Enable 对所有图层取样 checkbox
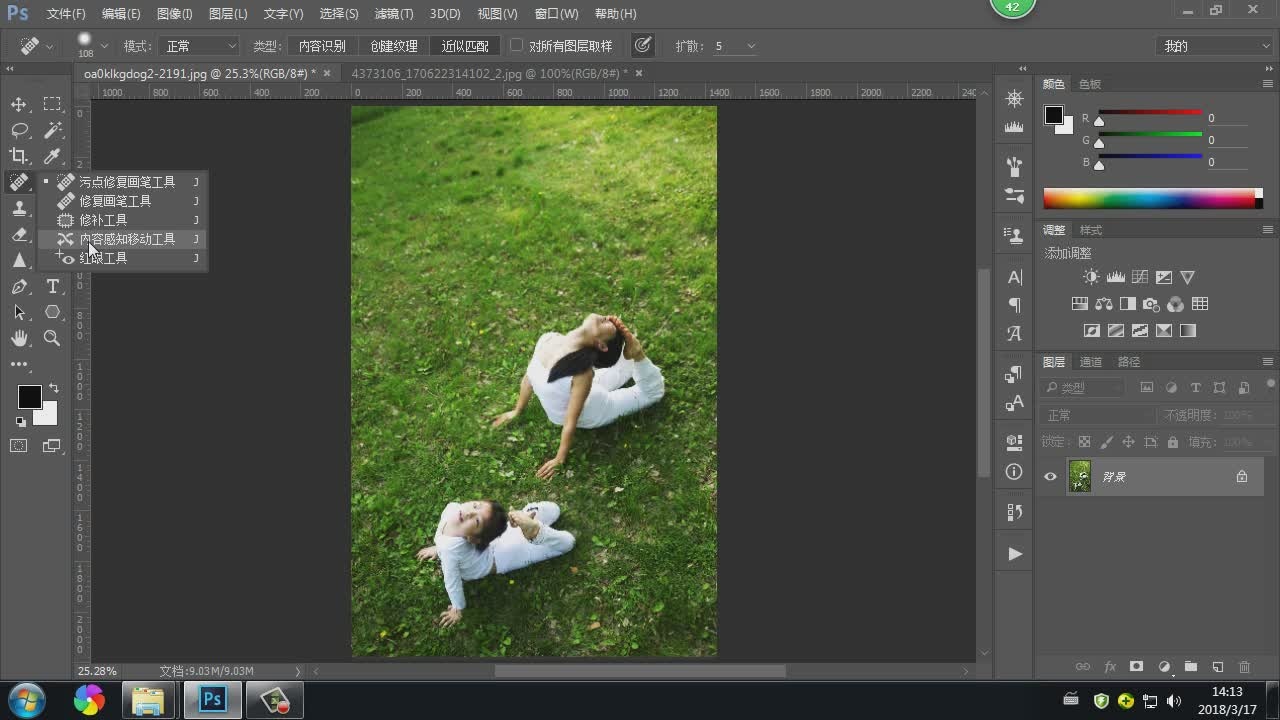This screenshot has height=720, width=1280. coord(517,46)
